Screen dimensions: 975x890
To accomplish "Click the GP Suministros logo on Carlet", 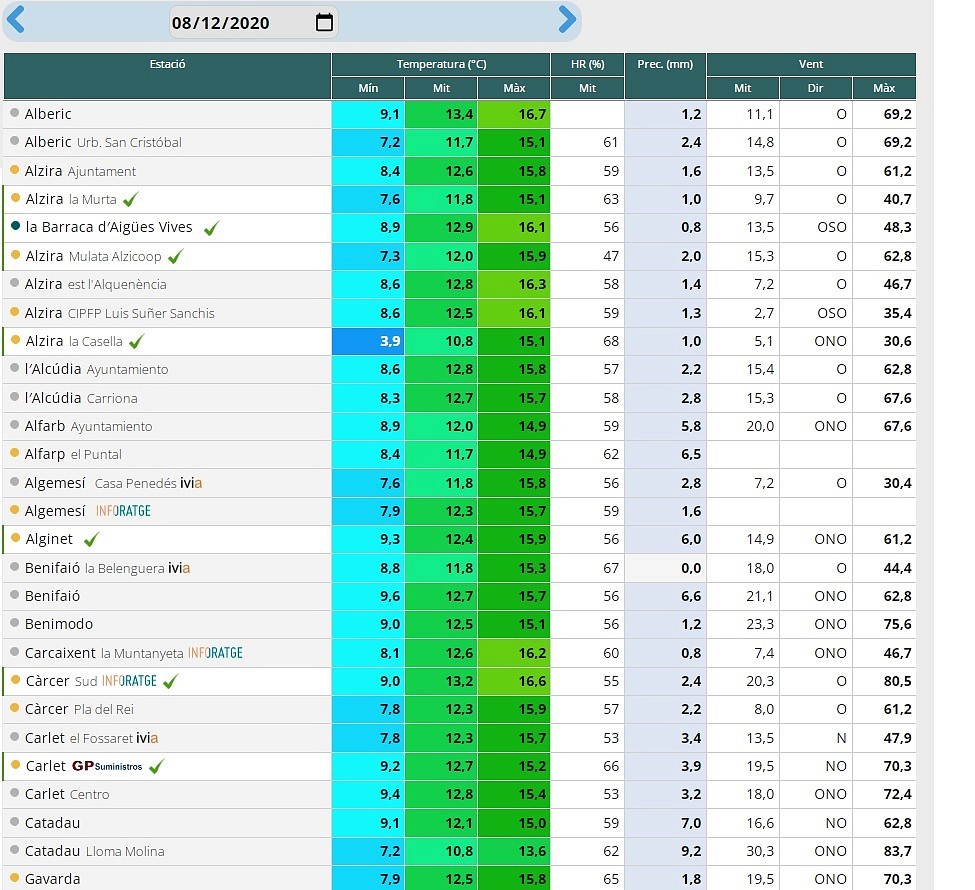I will coord(107,766).
